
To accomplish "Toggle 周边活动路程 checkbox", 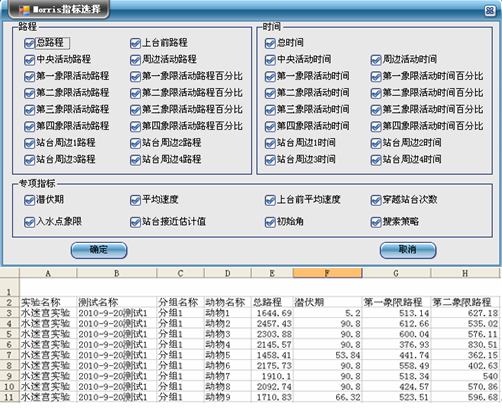I will 135,60.
